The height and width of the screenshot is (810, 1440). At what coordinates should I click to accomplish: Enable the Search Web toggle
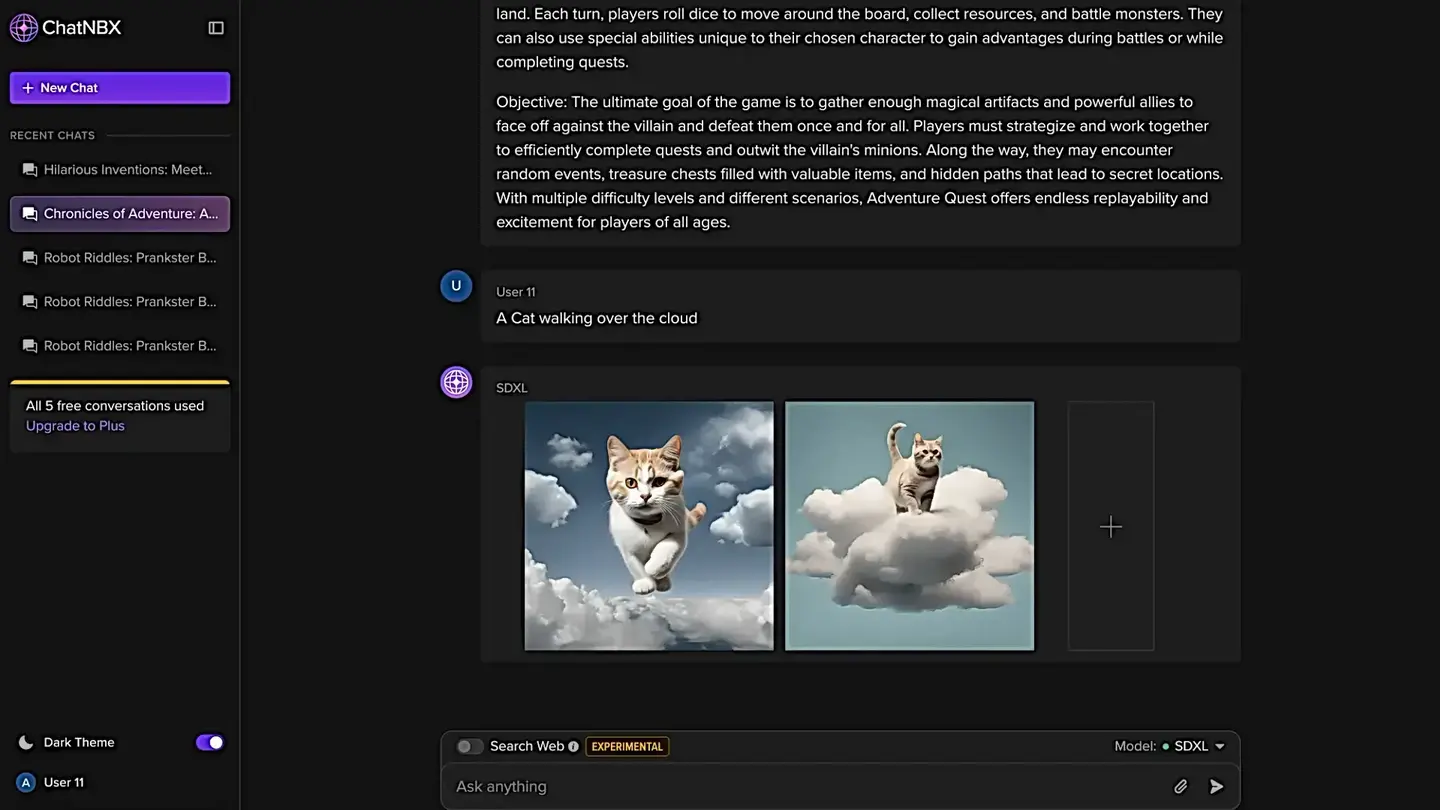click(x=469, y=746)
